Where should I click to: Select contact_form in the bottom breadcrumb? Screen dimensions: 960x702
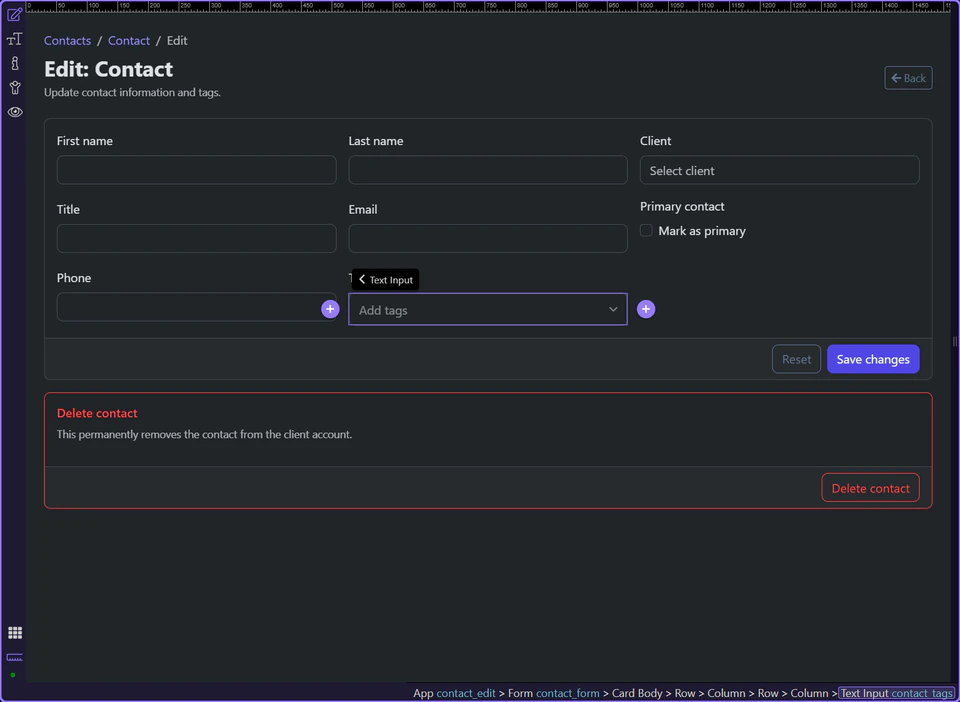pyautogui.click(x=567, y=693)
